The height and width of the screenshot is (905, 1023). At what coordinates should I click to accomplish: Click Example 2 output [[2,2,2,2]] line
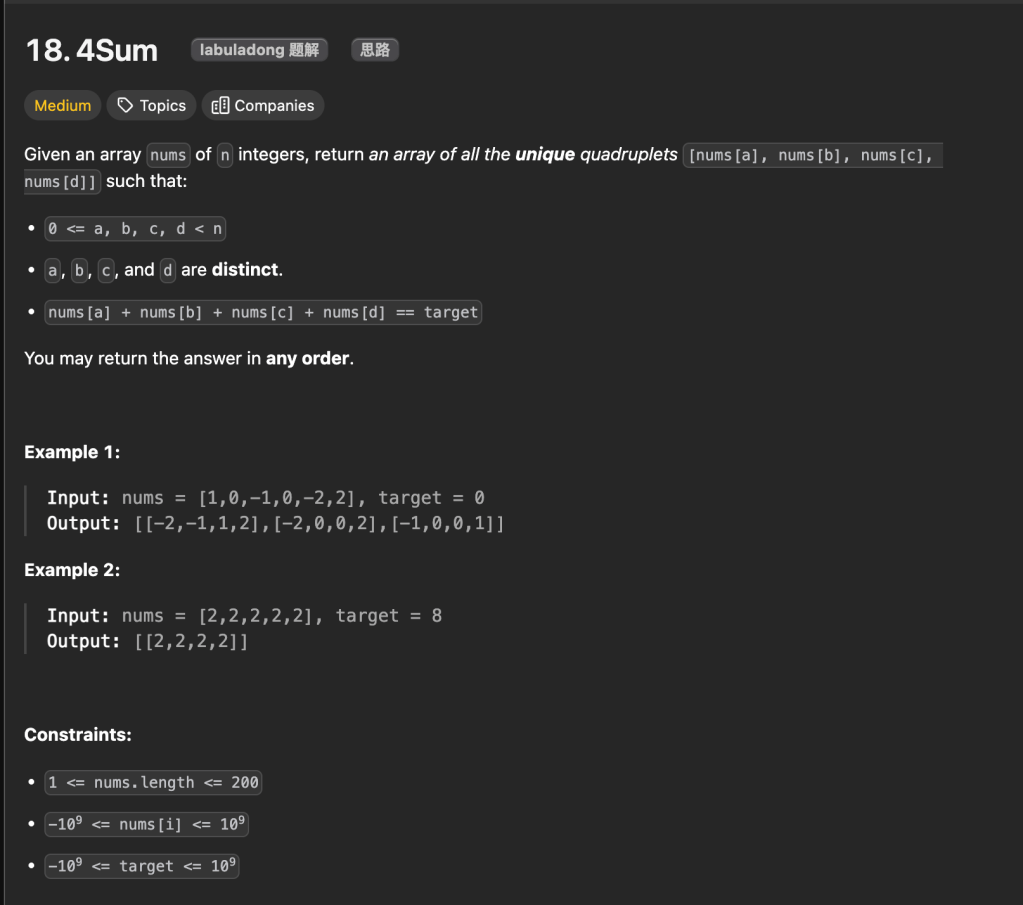[148, 641]
